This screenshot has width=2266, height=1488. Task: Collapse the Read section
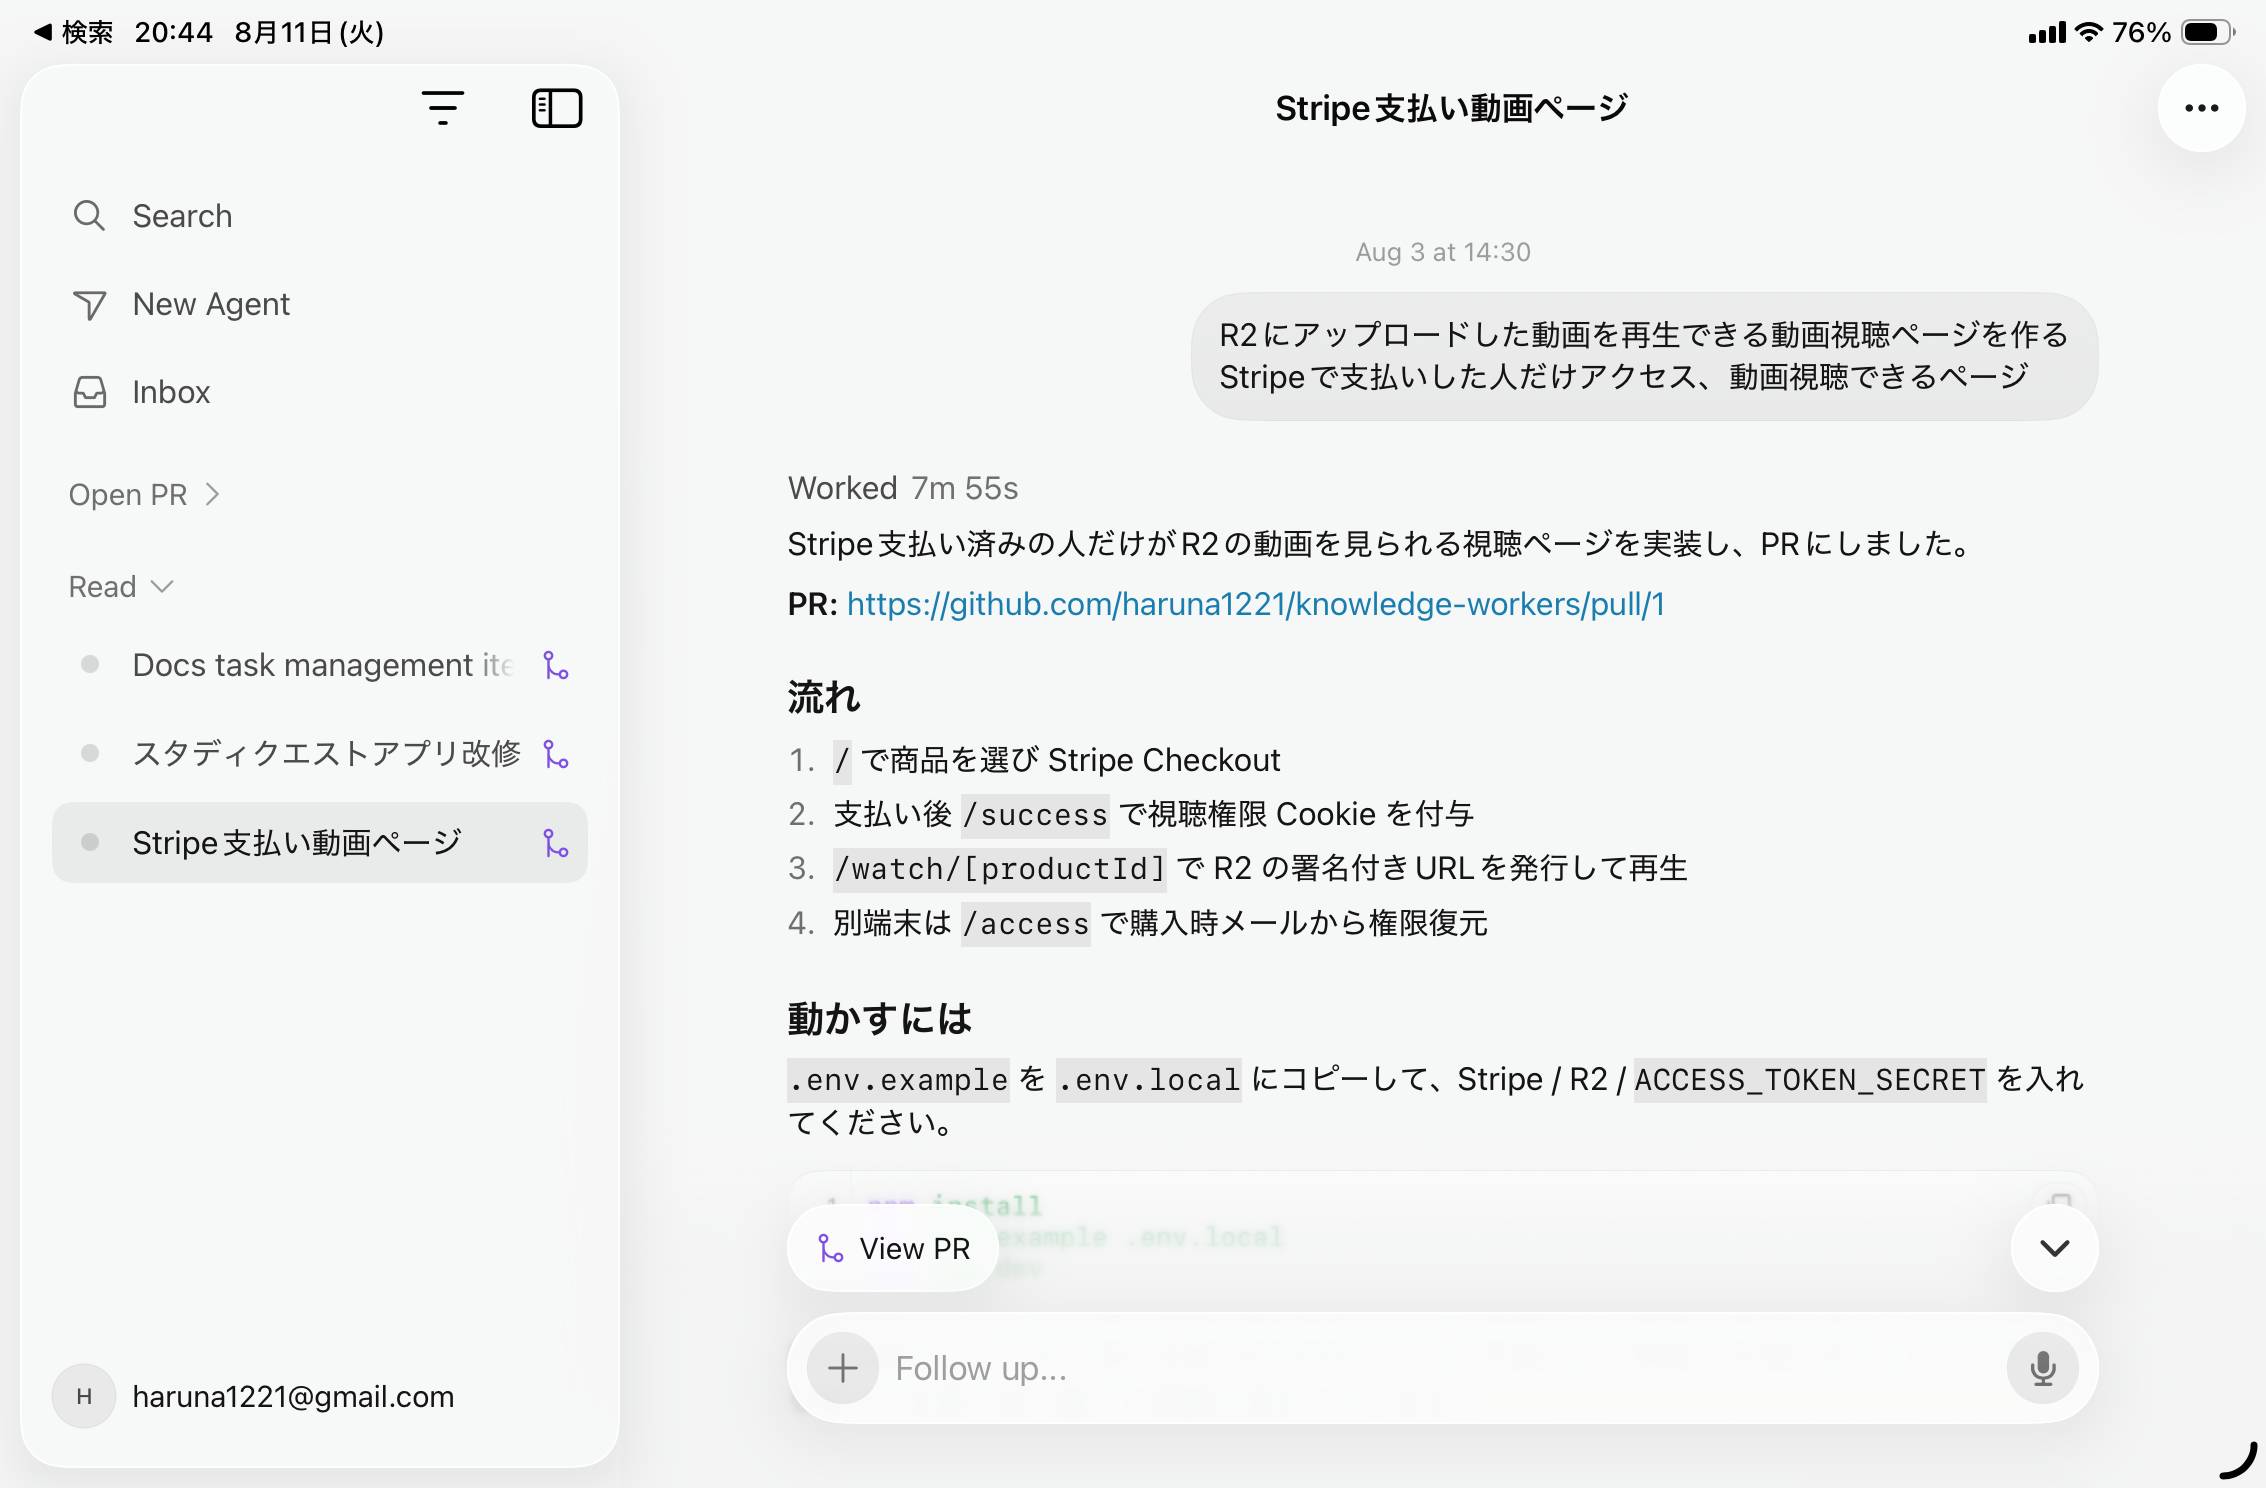[121, 586]
